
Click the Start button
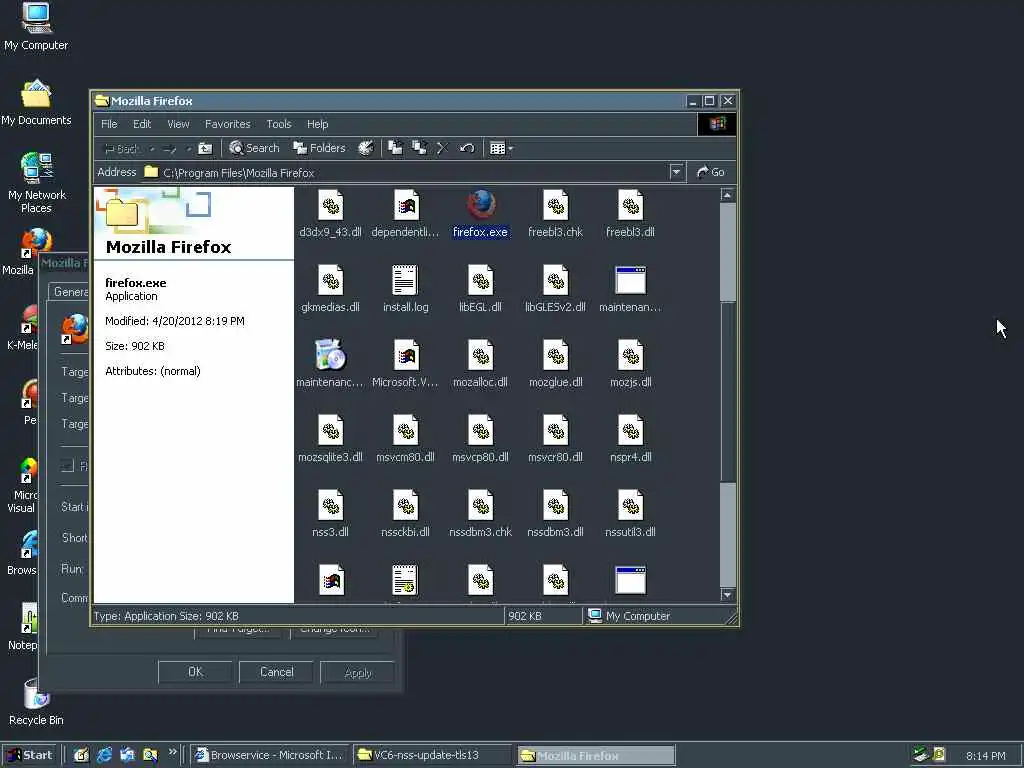click(29, 755)
